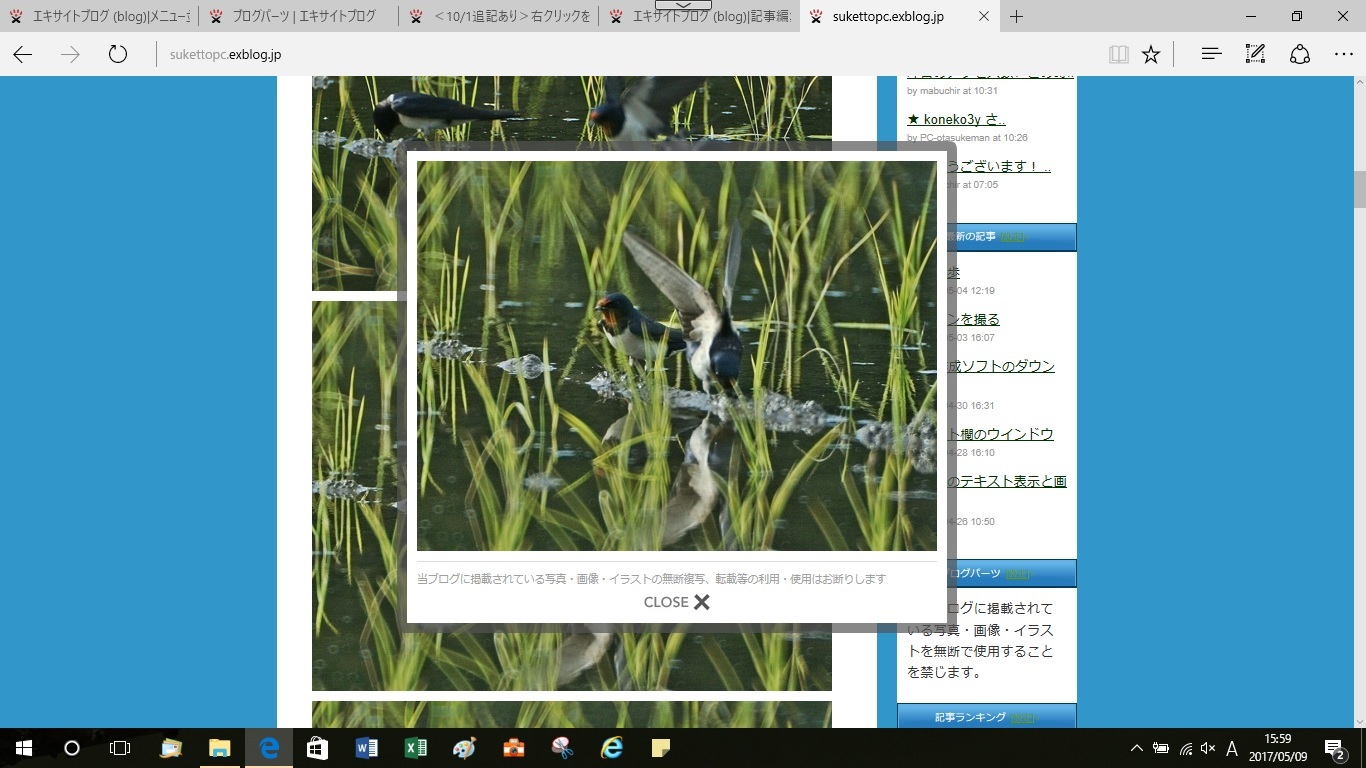This screenshot has width=1366, height=768.
Task: Launch Internet Explorer from the taskbar
Action: pos(611,748)
